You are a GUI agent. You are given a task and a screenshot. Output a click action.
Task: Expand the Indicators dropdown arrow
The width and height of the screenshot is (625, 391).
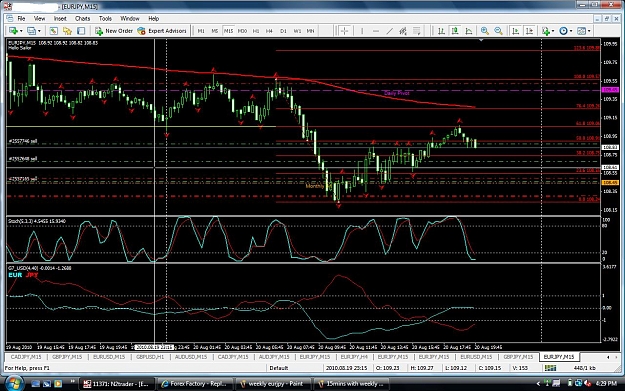(x=553, y=31)
